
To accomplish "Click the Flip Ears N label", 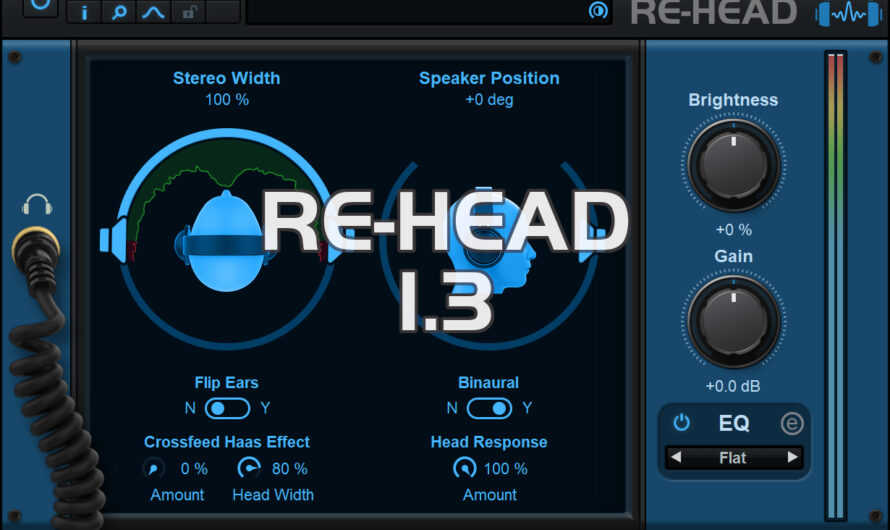I will [190, 408].
